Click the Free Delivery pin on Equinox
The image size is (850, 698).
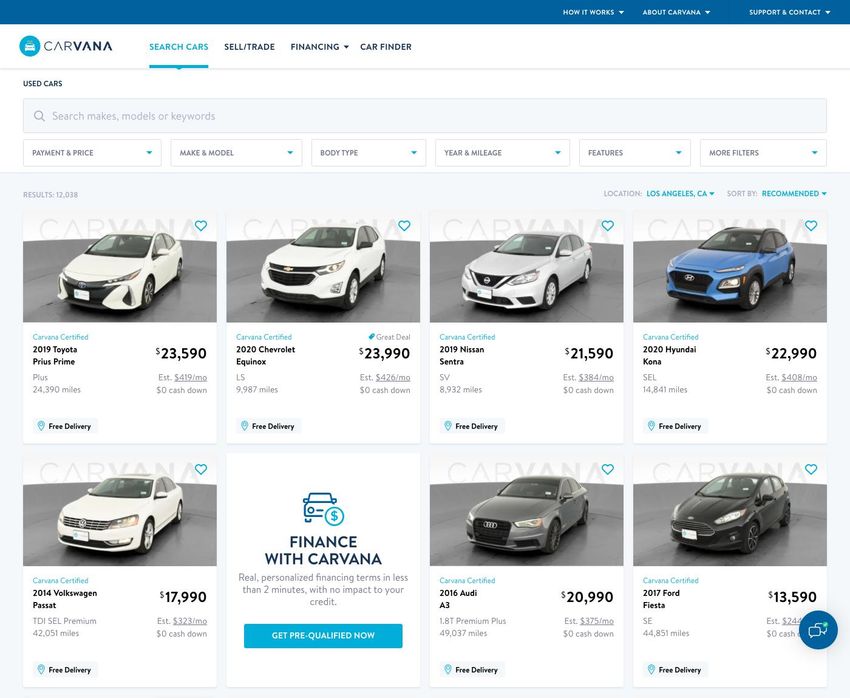click(244, 426)
